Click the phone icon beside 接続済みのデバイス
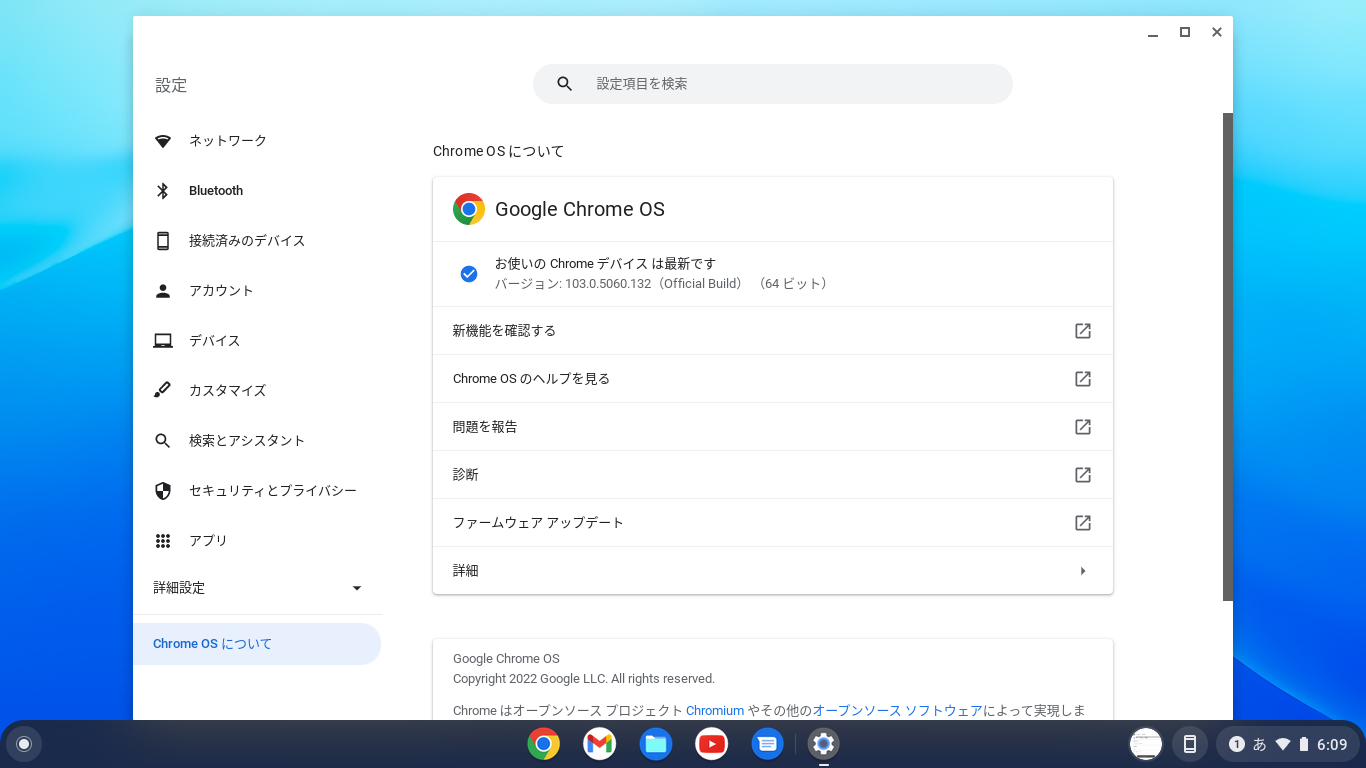 coord(163,241)
